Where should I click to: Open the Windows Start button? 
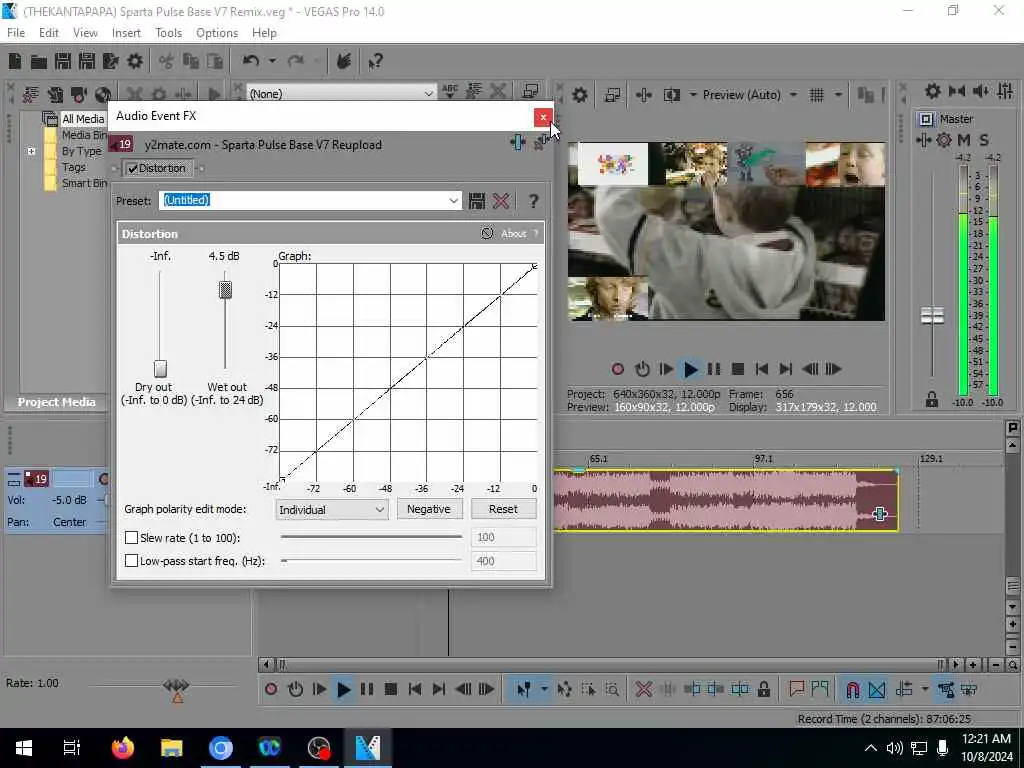click(x=24, y=748)
